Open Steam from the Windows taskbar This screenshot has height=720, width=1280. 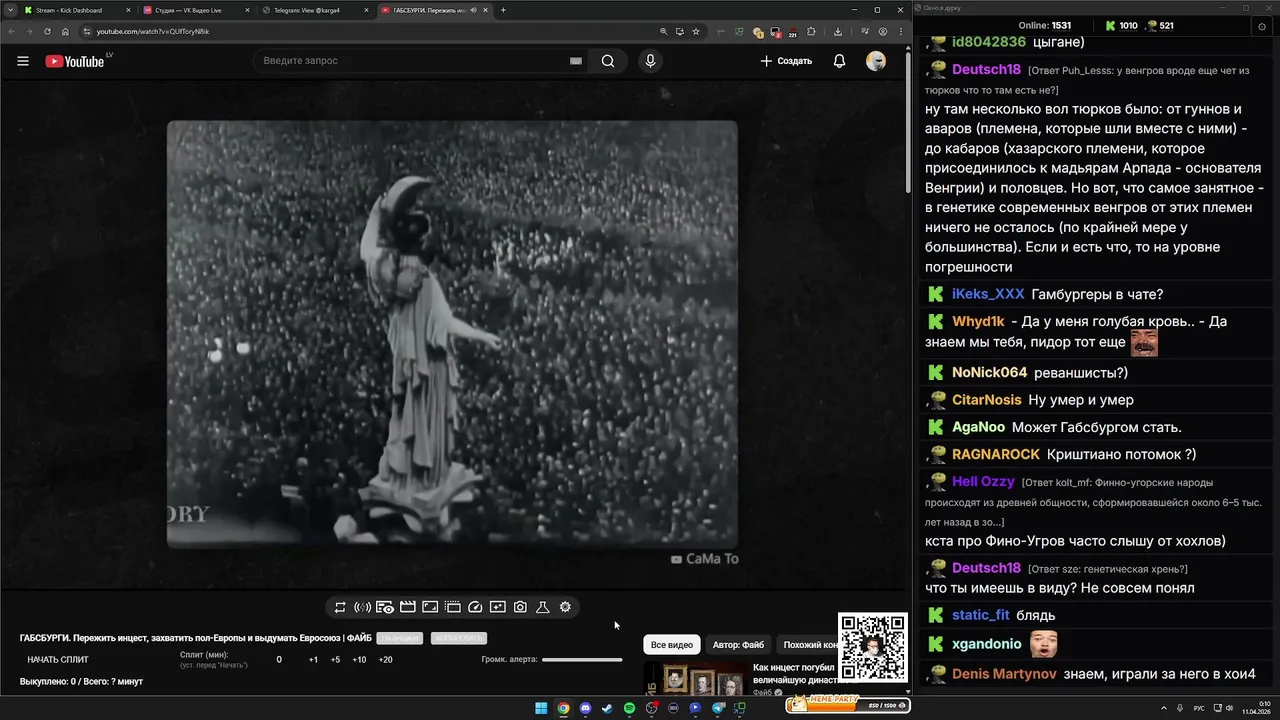(607, 708)
